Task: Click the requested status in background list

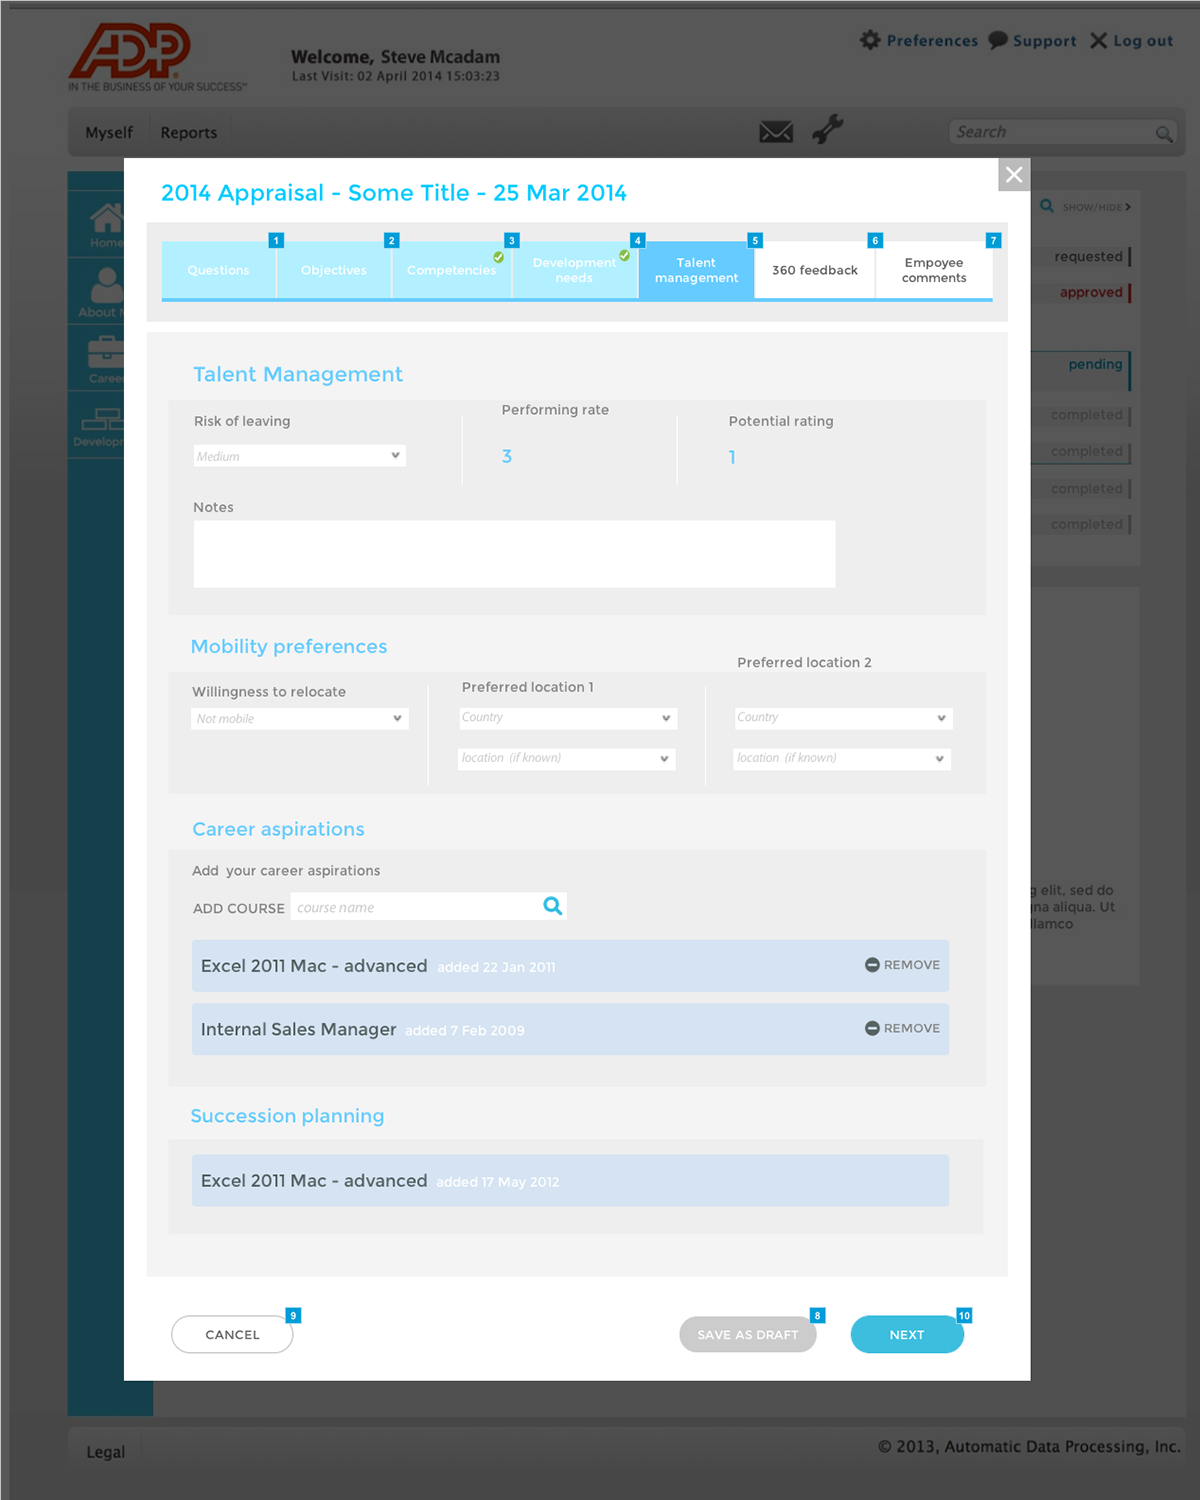Action: [1088, 256]
